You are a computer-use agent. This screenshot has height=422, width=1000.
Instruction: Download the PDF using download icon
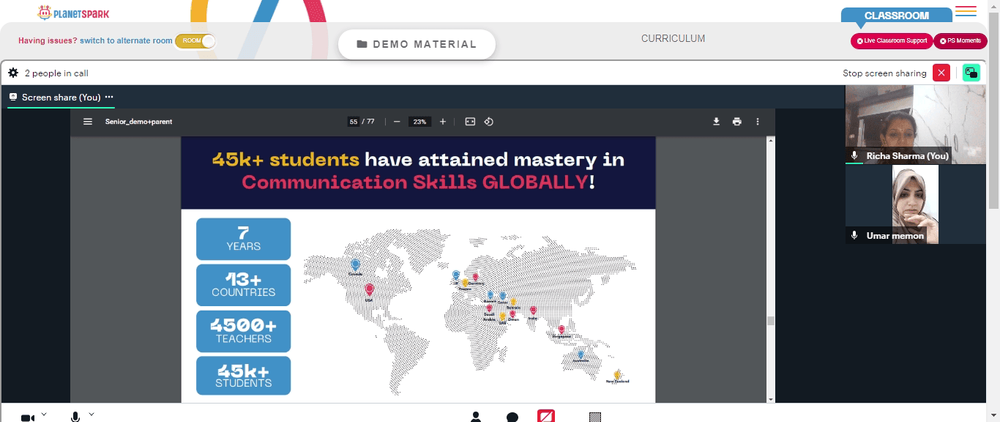pos(716,122)
